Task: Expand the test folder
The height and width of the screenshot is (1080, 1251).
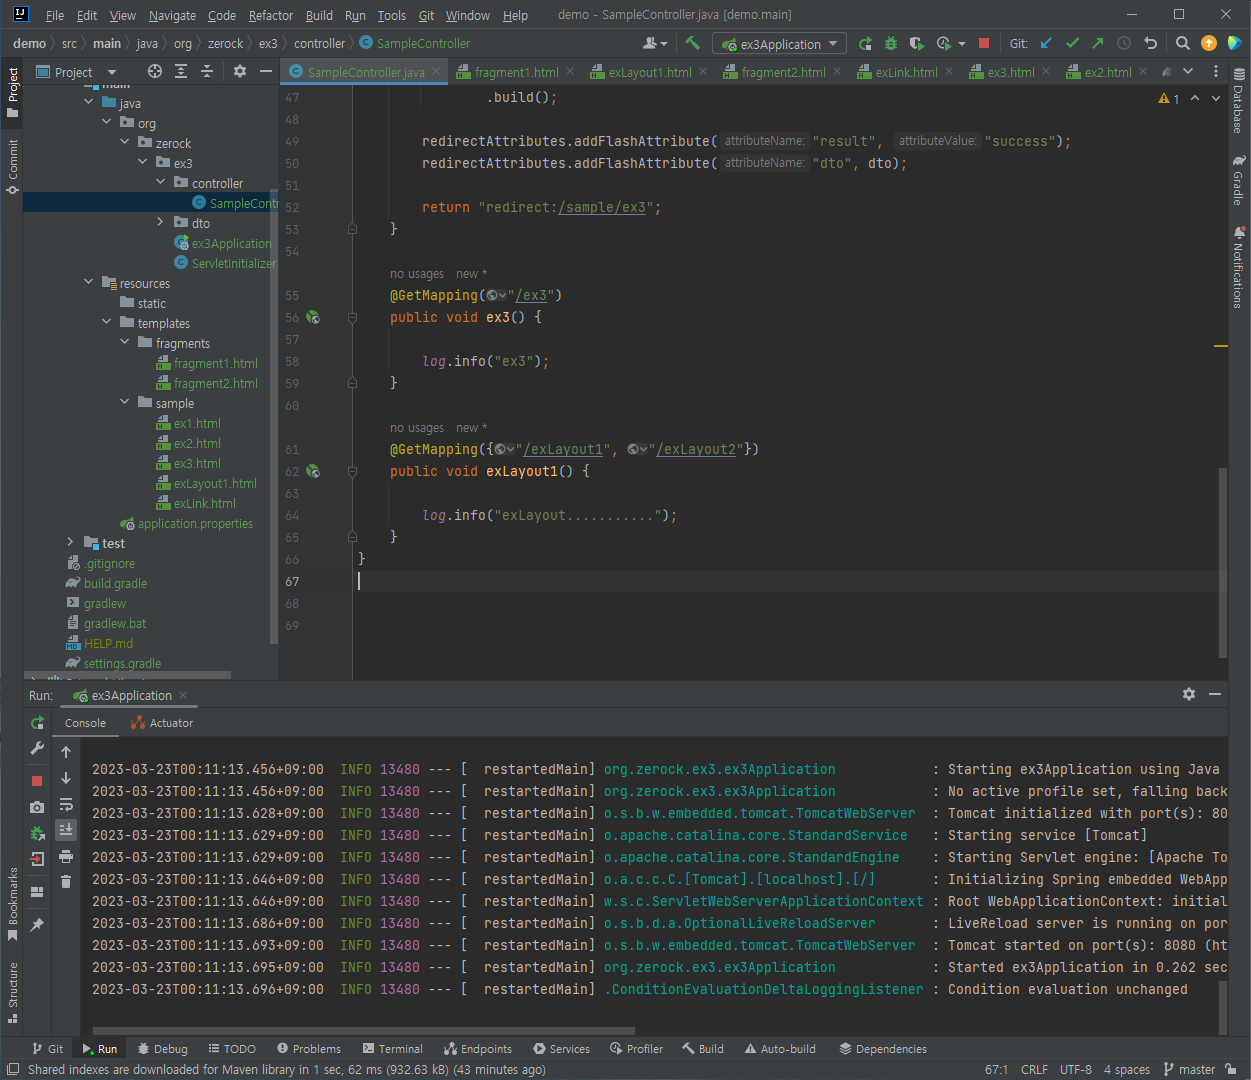Action: [x=71, y=542]
